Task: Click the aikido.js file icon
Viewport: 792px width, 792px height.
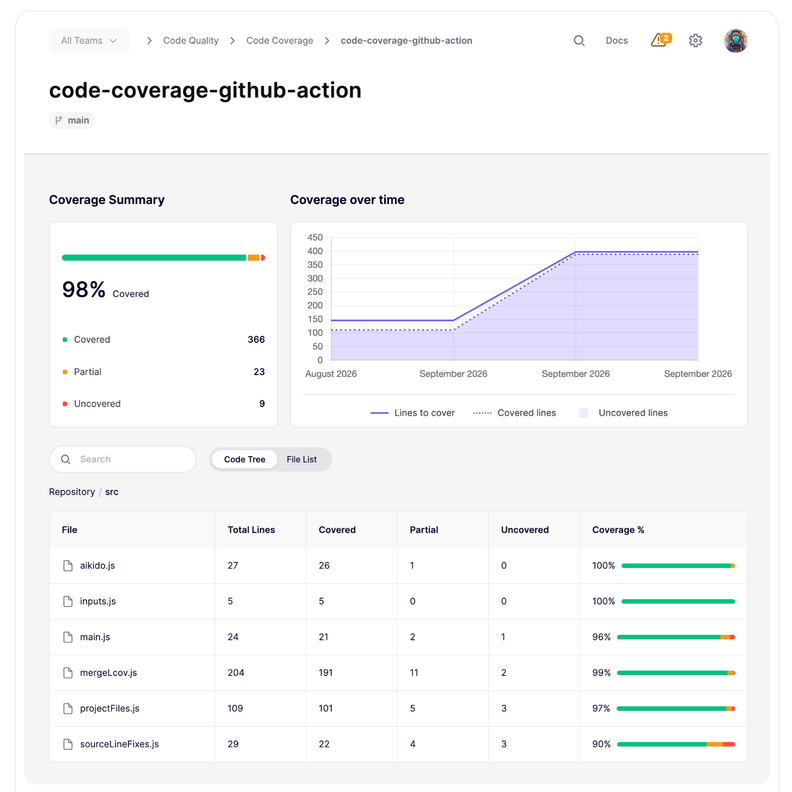Action: 68,566
